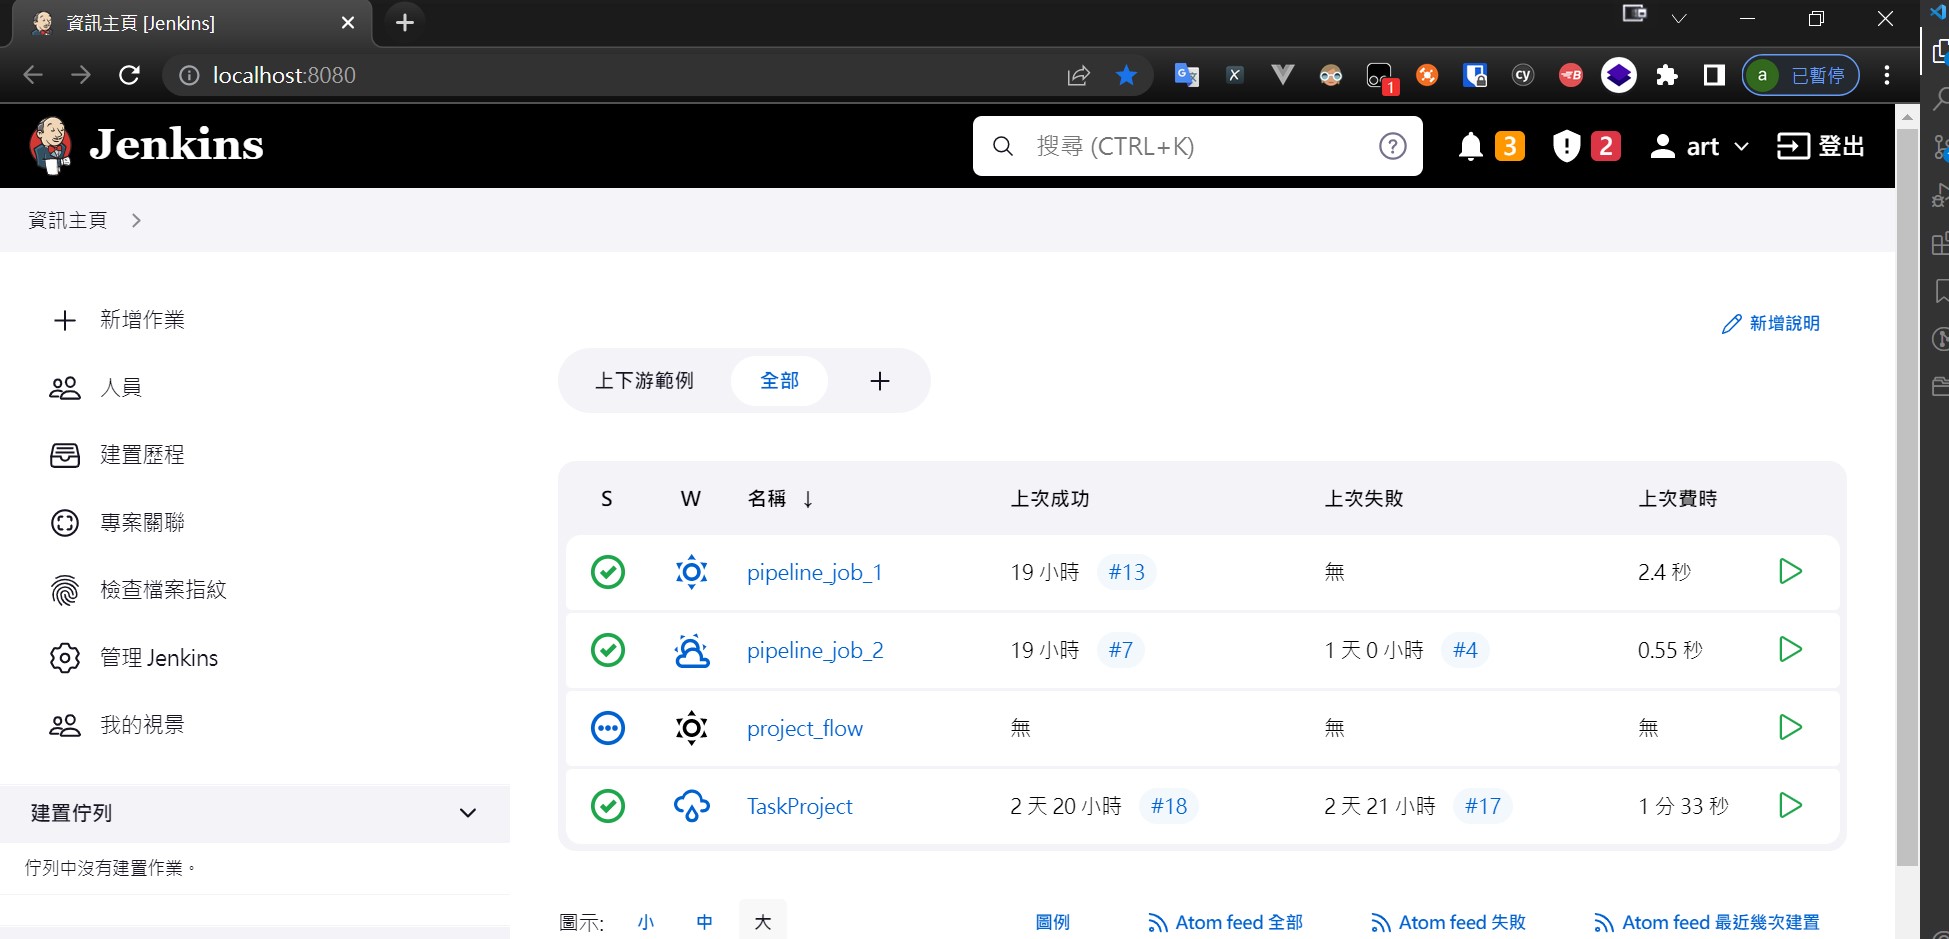Screen dimensions: 1949x939
Task: Set icon size to 中 medium
Action: coord(705,922)
